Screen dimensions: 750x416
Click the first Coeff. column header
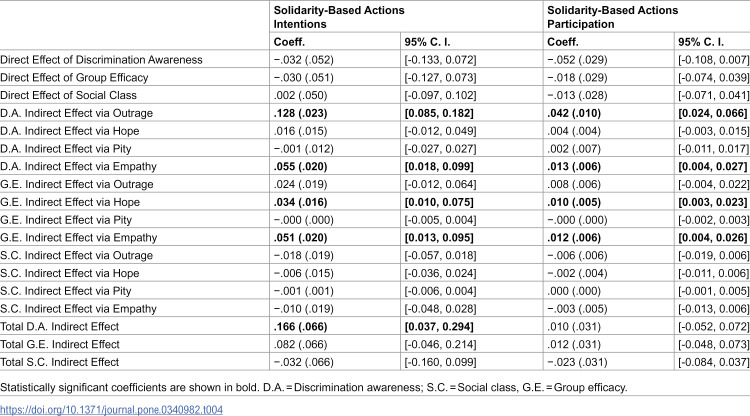289,42
